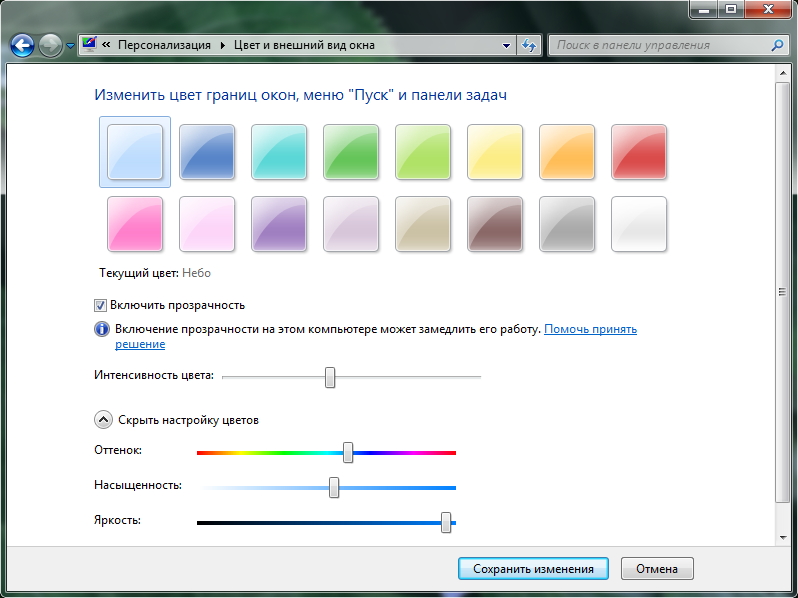The height and width of the screenshot is (598, 798).
Task: Click the scrollbar down arrow
Action: coord(783,537)
